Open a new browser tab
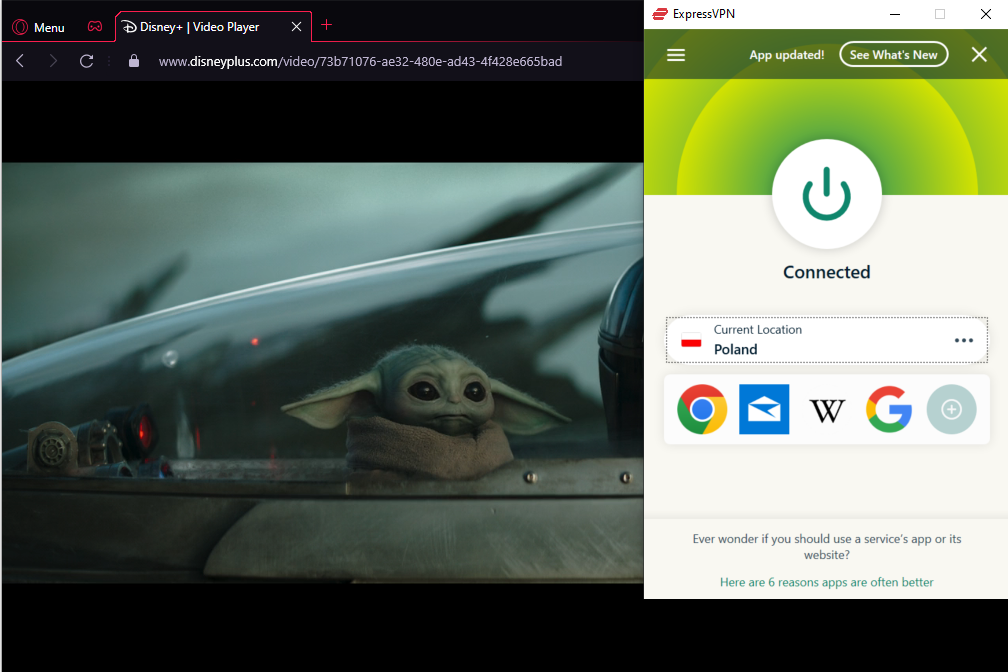 click(327, 25)
